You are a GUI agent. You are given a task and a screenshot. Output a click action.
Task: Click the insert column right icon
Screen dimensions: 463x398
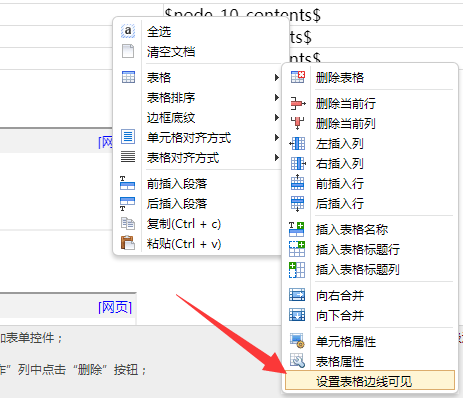click(298, 163)
